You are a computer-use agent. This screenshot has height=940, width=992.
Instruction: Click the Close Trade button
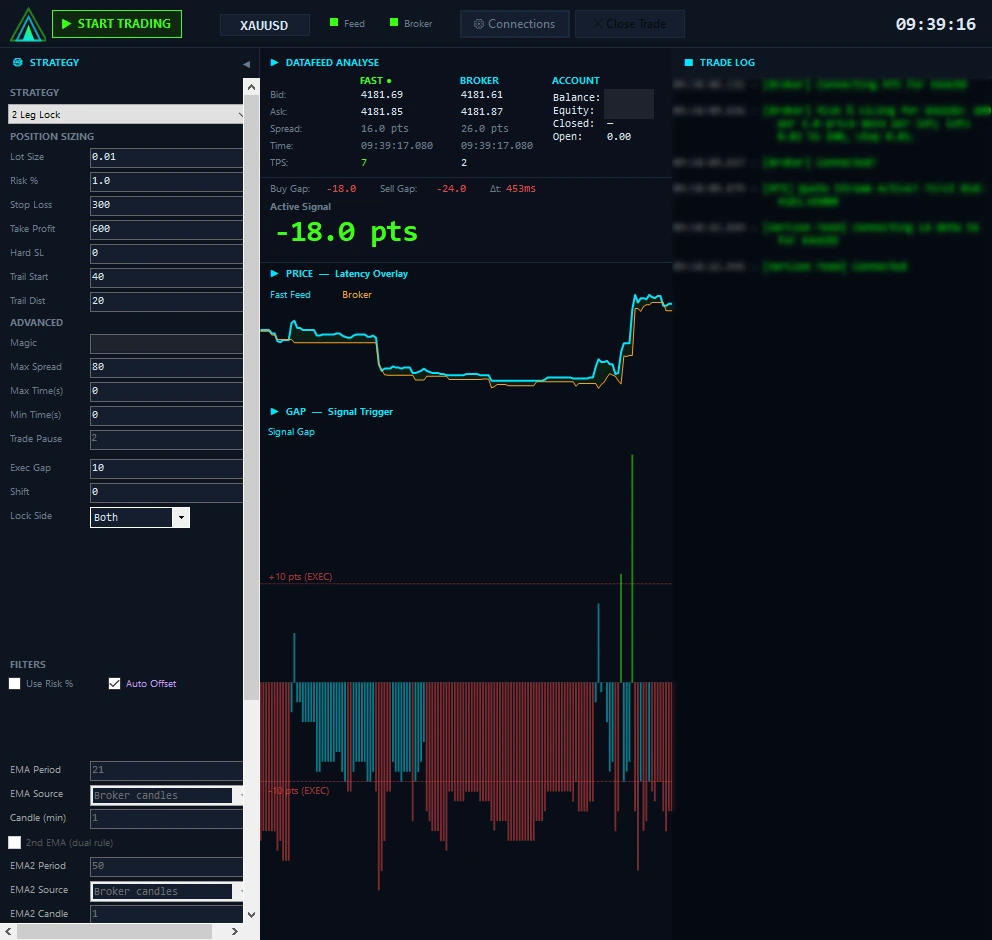pos(629,24)
